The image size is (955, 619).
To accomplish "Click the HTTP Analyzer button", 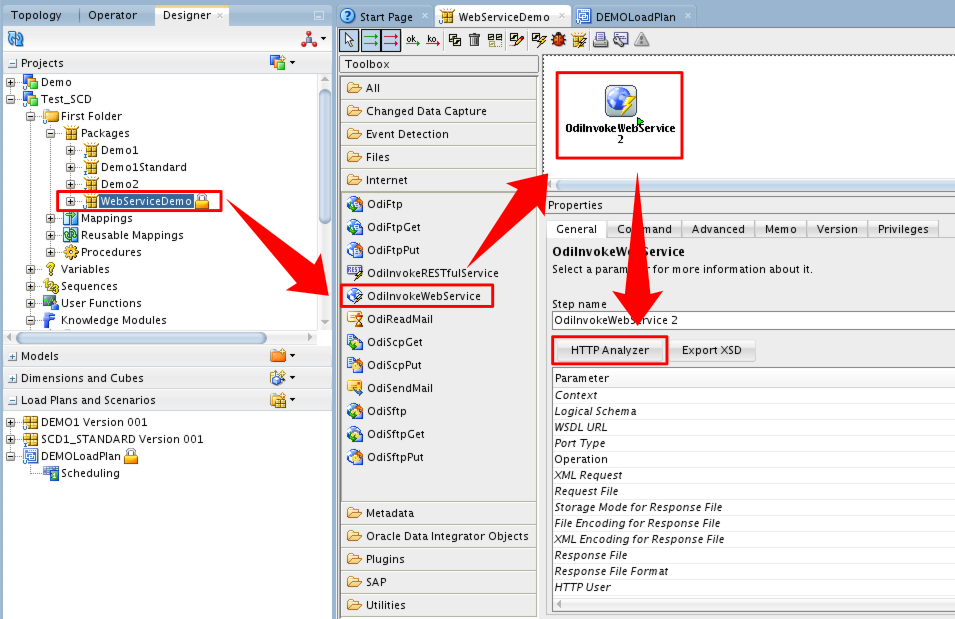I will pyautogui.click(x=610, y=350).
